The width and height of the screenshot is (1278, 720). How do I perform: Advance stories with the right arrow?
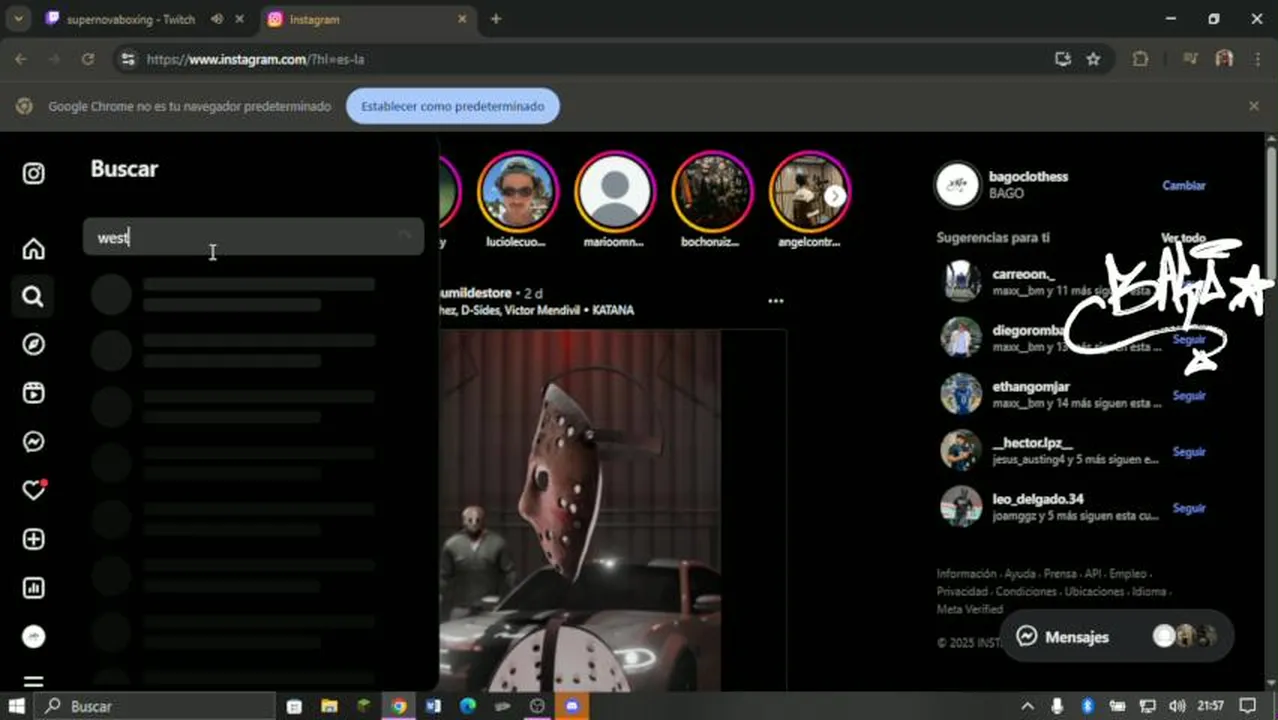[x=834, y=195]
